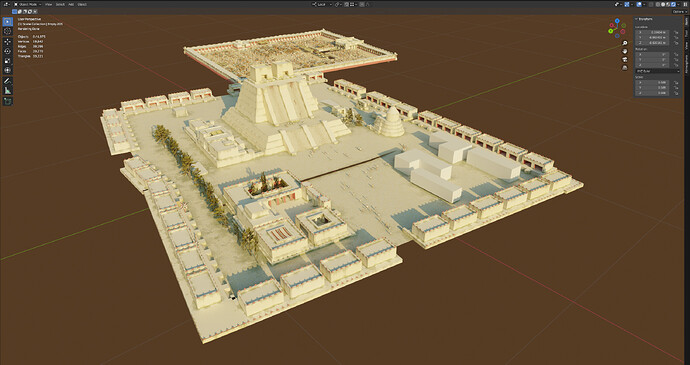The width and height of the screenshot is (690, 365).
Task: Open the Local transform orientation dropdown
Action: click(323, 4)
